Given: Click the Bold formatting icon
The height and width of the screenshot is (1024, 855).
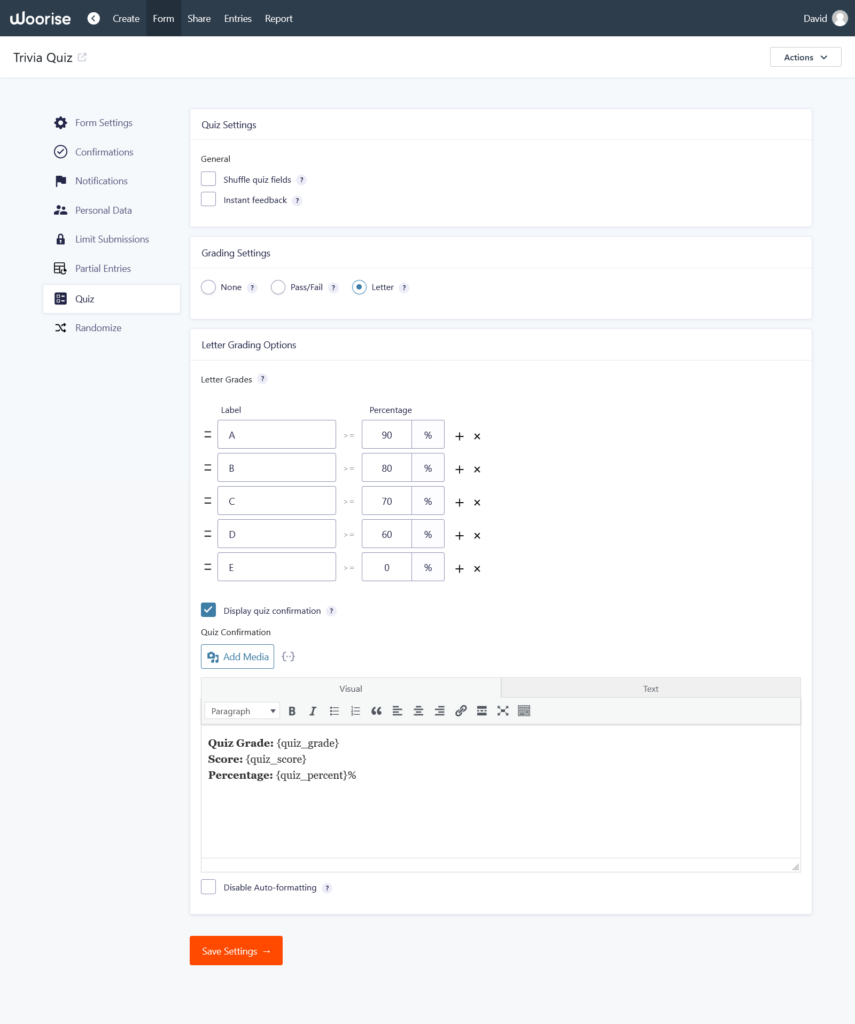Looking at the screenshot, I should coord(292,711).
